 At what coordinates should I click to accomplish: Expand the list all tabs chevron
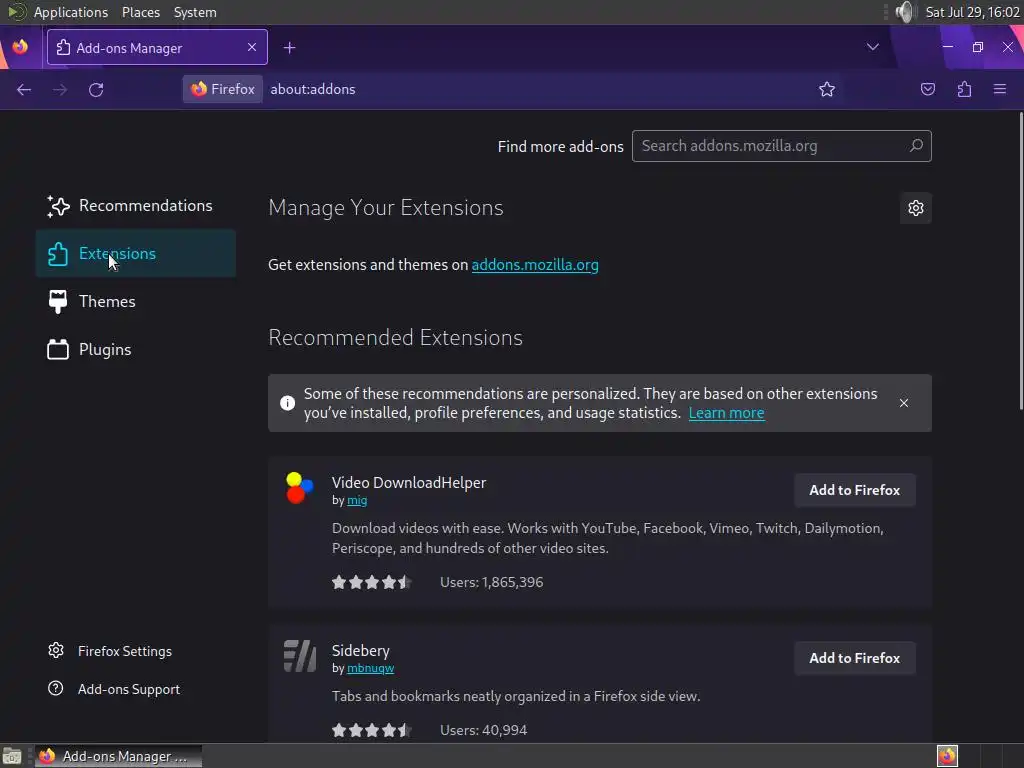872,47
